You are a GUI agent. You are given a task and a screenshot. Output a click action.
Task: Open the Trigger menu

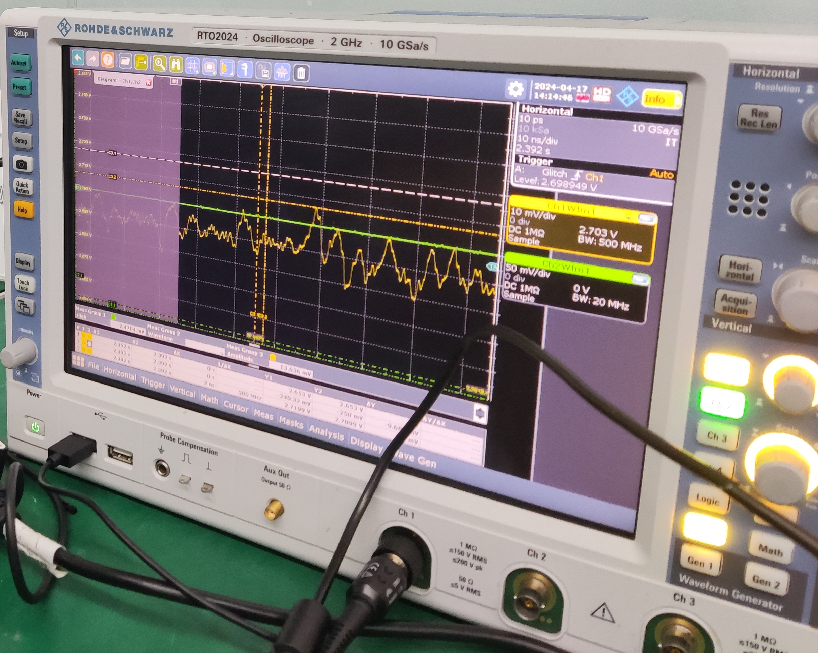pos(153,383)
